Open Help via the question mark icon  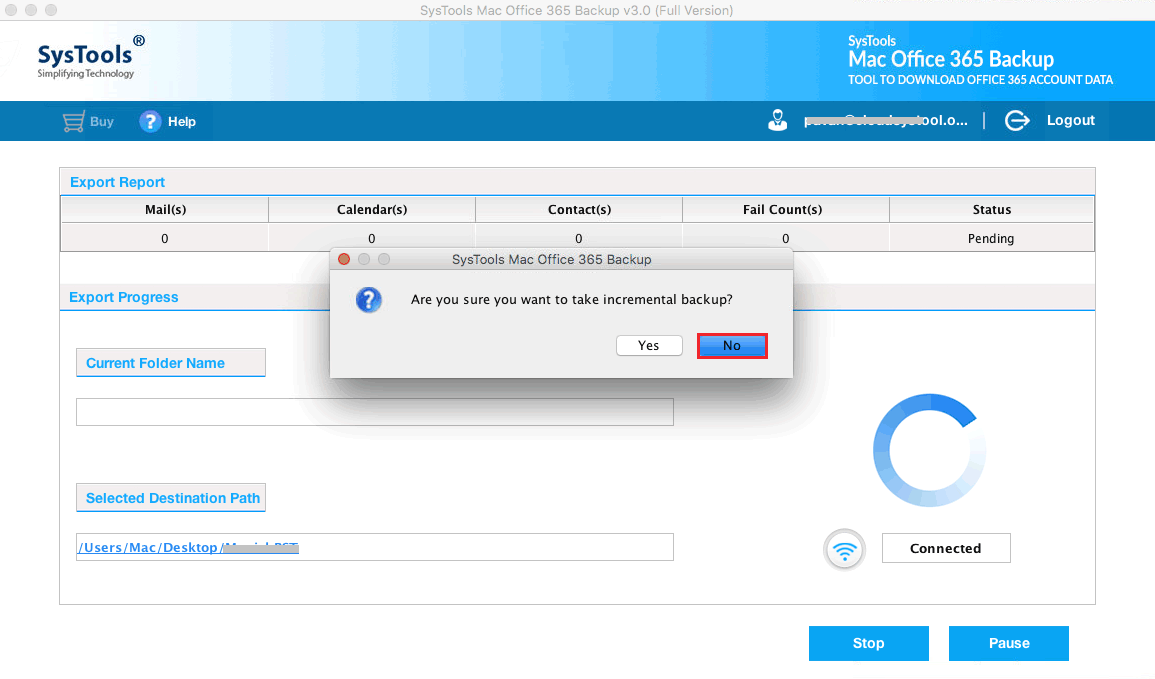(150, 122)
